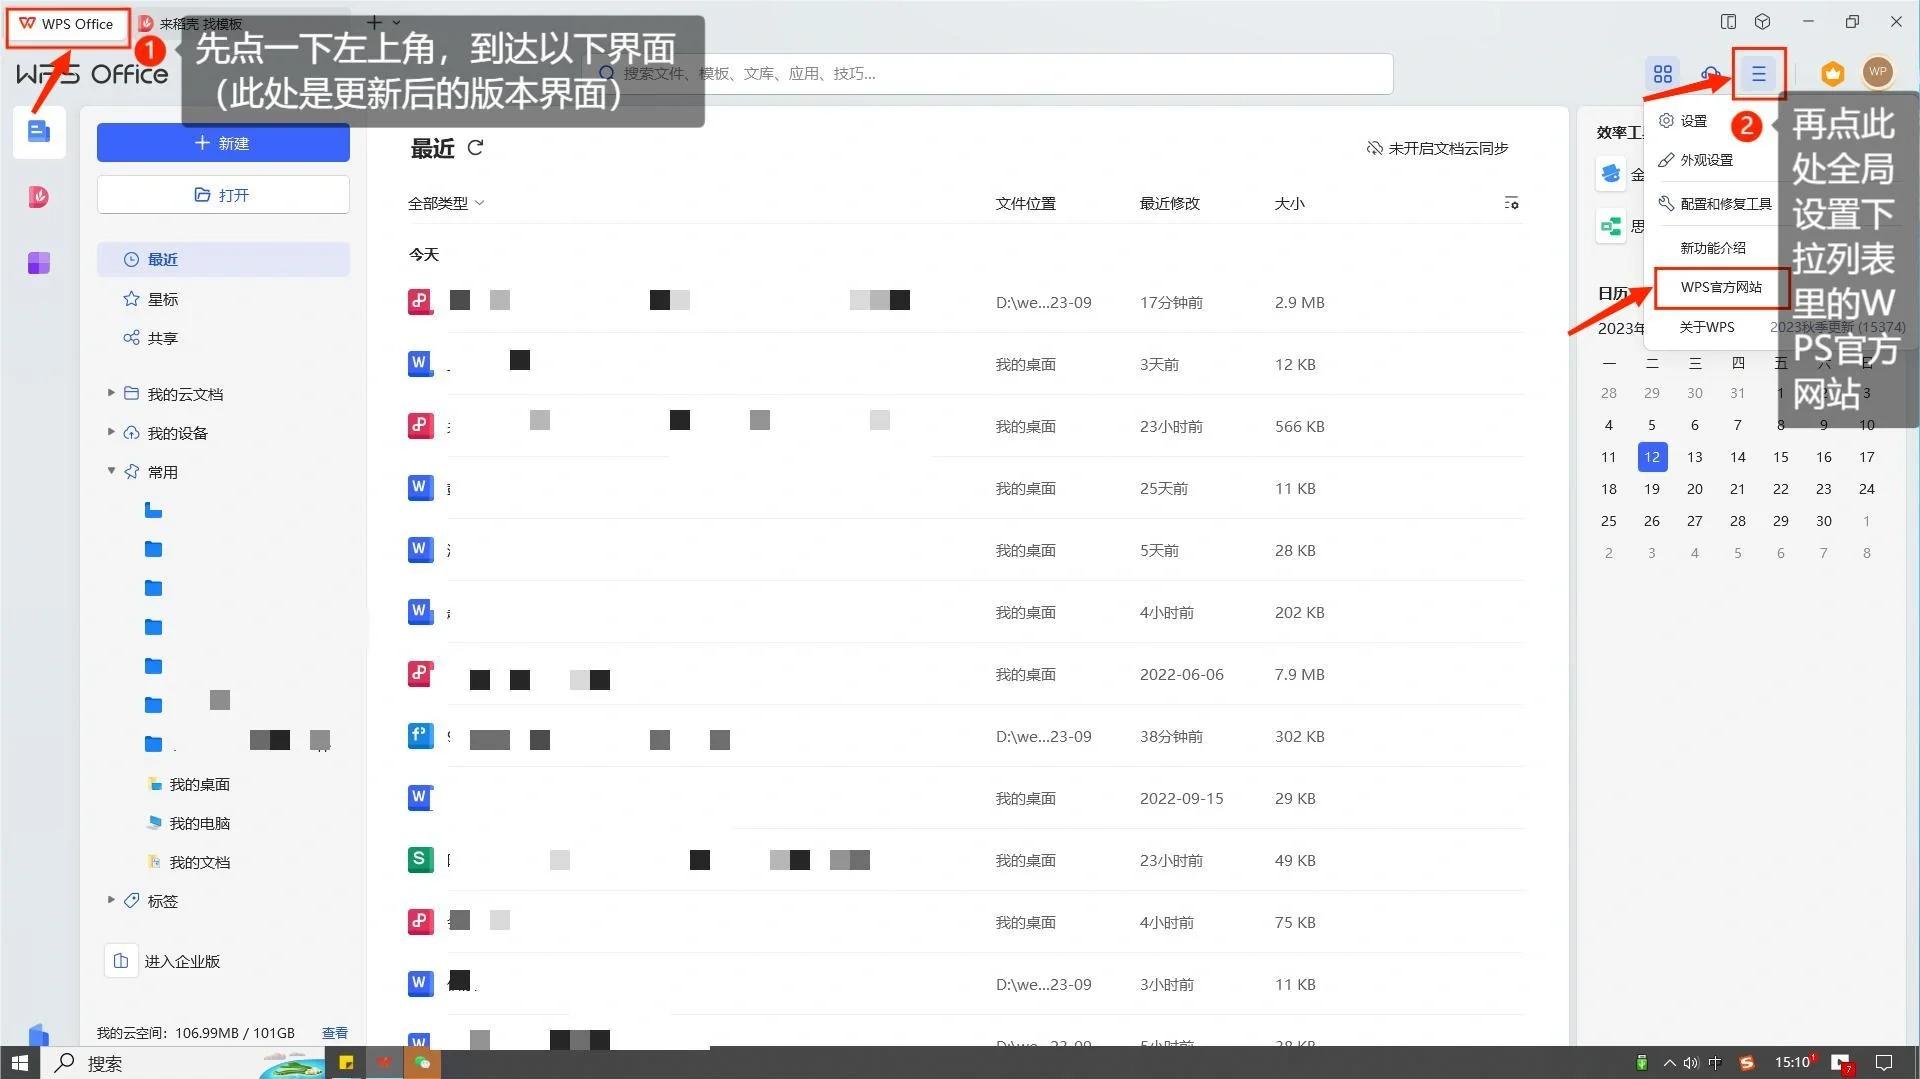The width and height of the screenshot is (1920, 1079).
Task: Open the Docer templates icon in sidebar
Action: 38,197
